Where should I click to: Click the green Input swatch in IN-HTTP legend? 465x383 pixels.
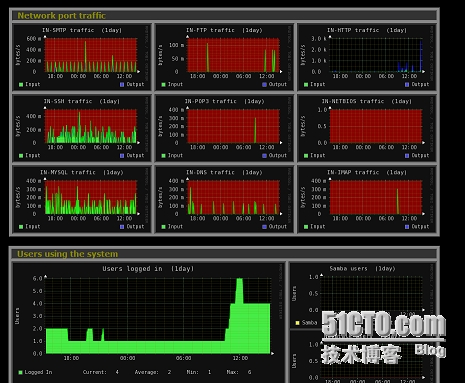[x=306, y=85]
